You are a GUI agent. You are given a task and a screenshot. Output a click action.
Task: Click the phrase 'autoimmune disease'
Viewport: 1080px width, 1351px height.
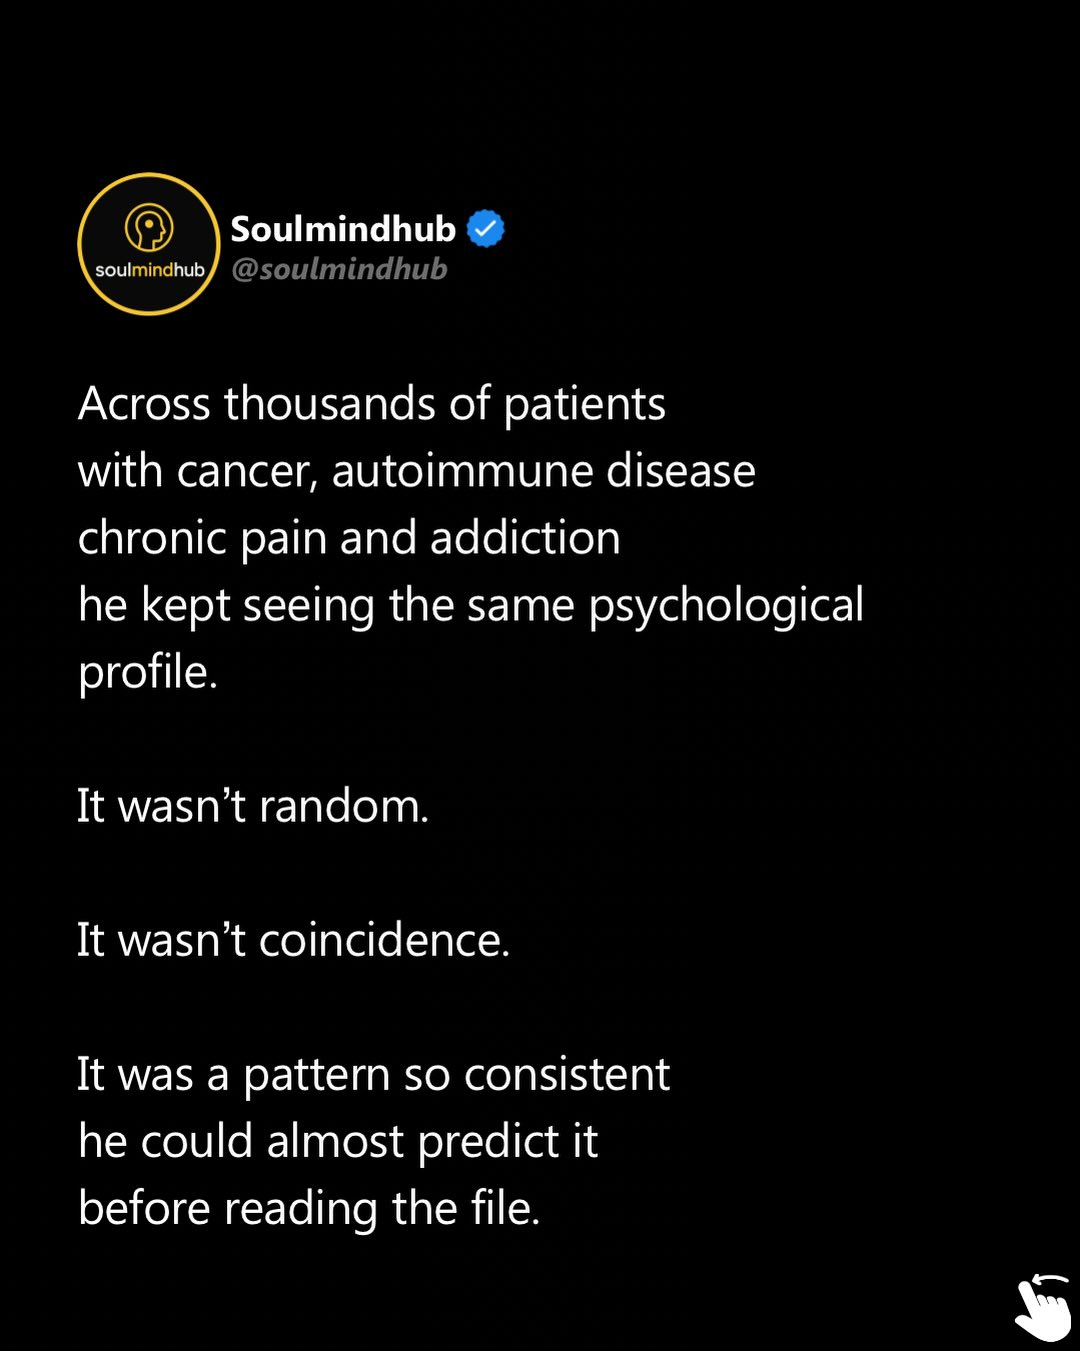[543, 471]
